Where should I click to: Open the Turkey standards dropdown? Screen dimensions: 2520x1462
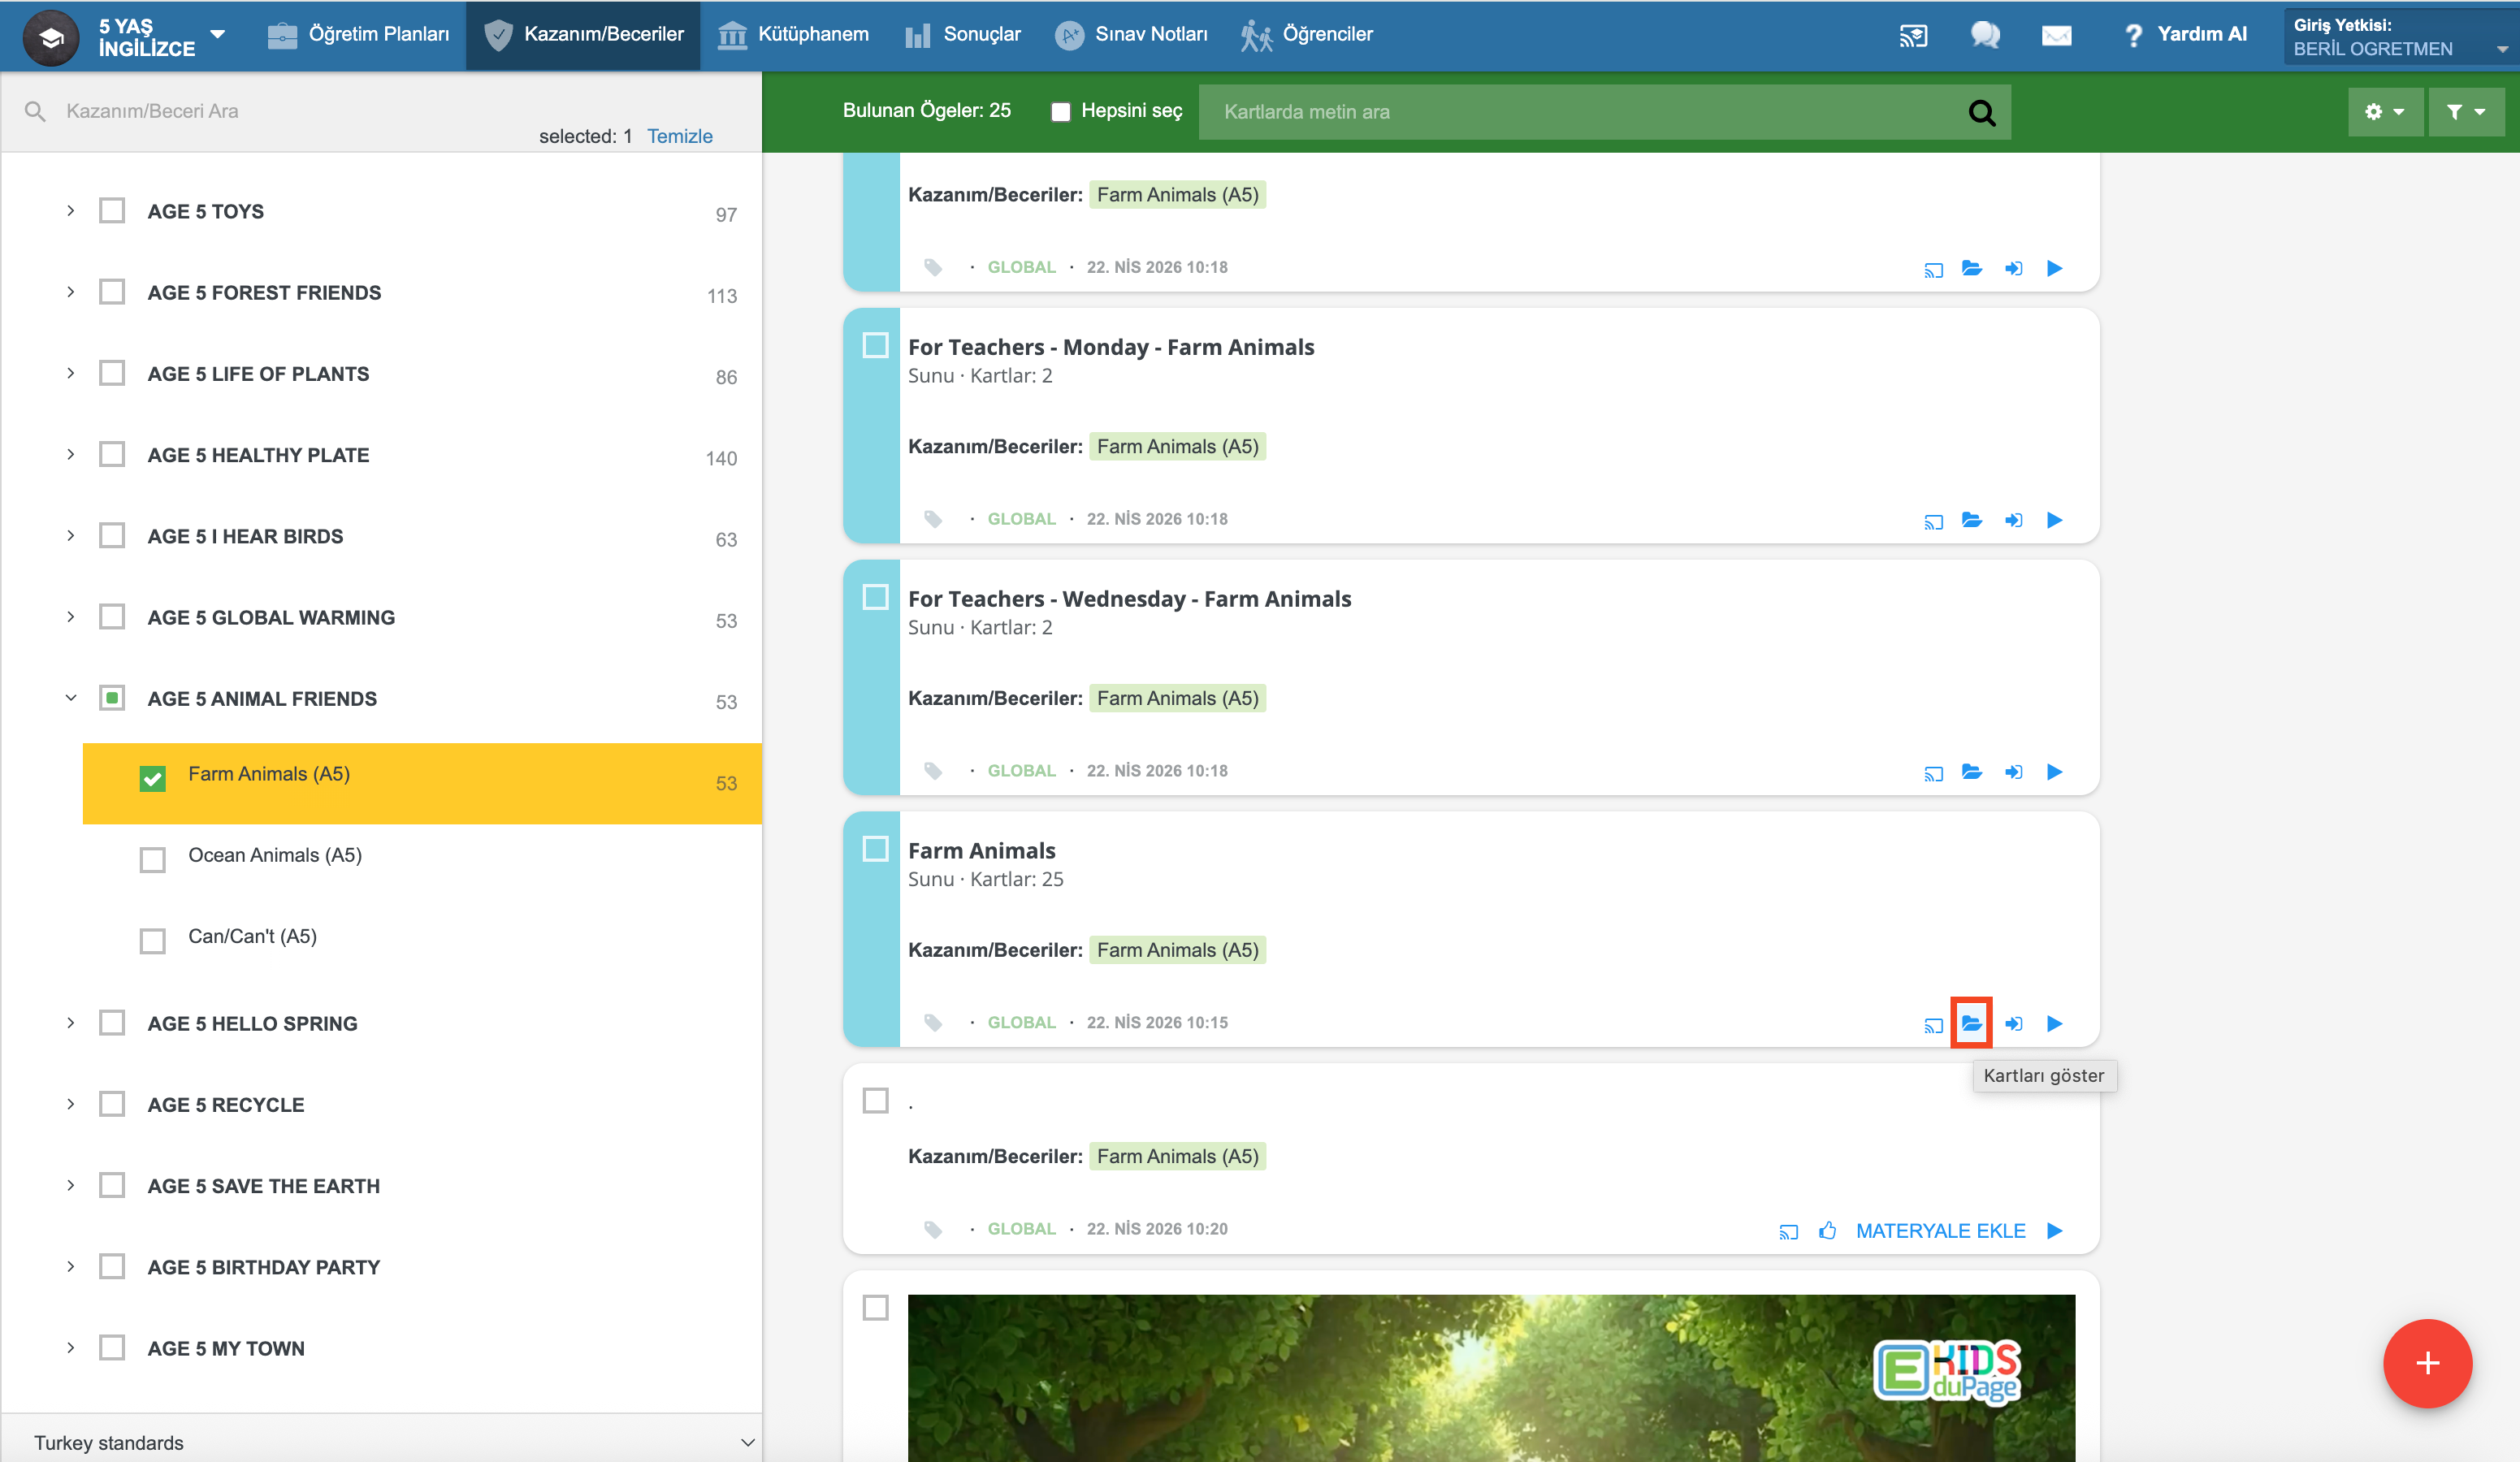[381, 1442]
